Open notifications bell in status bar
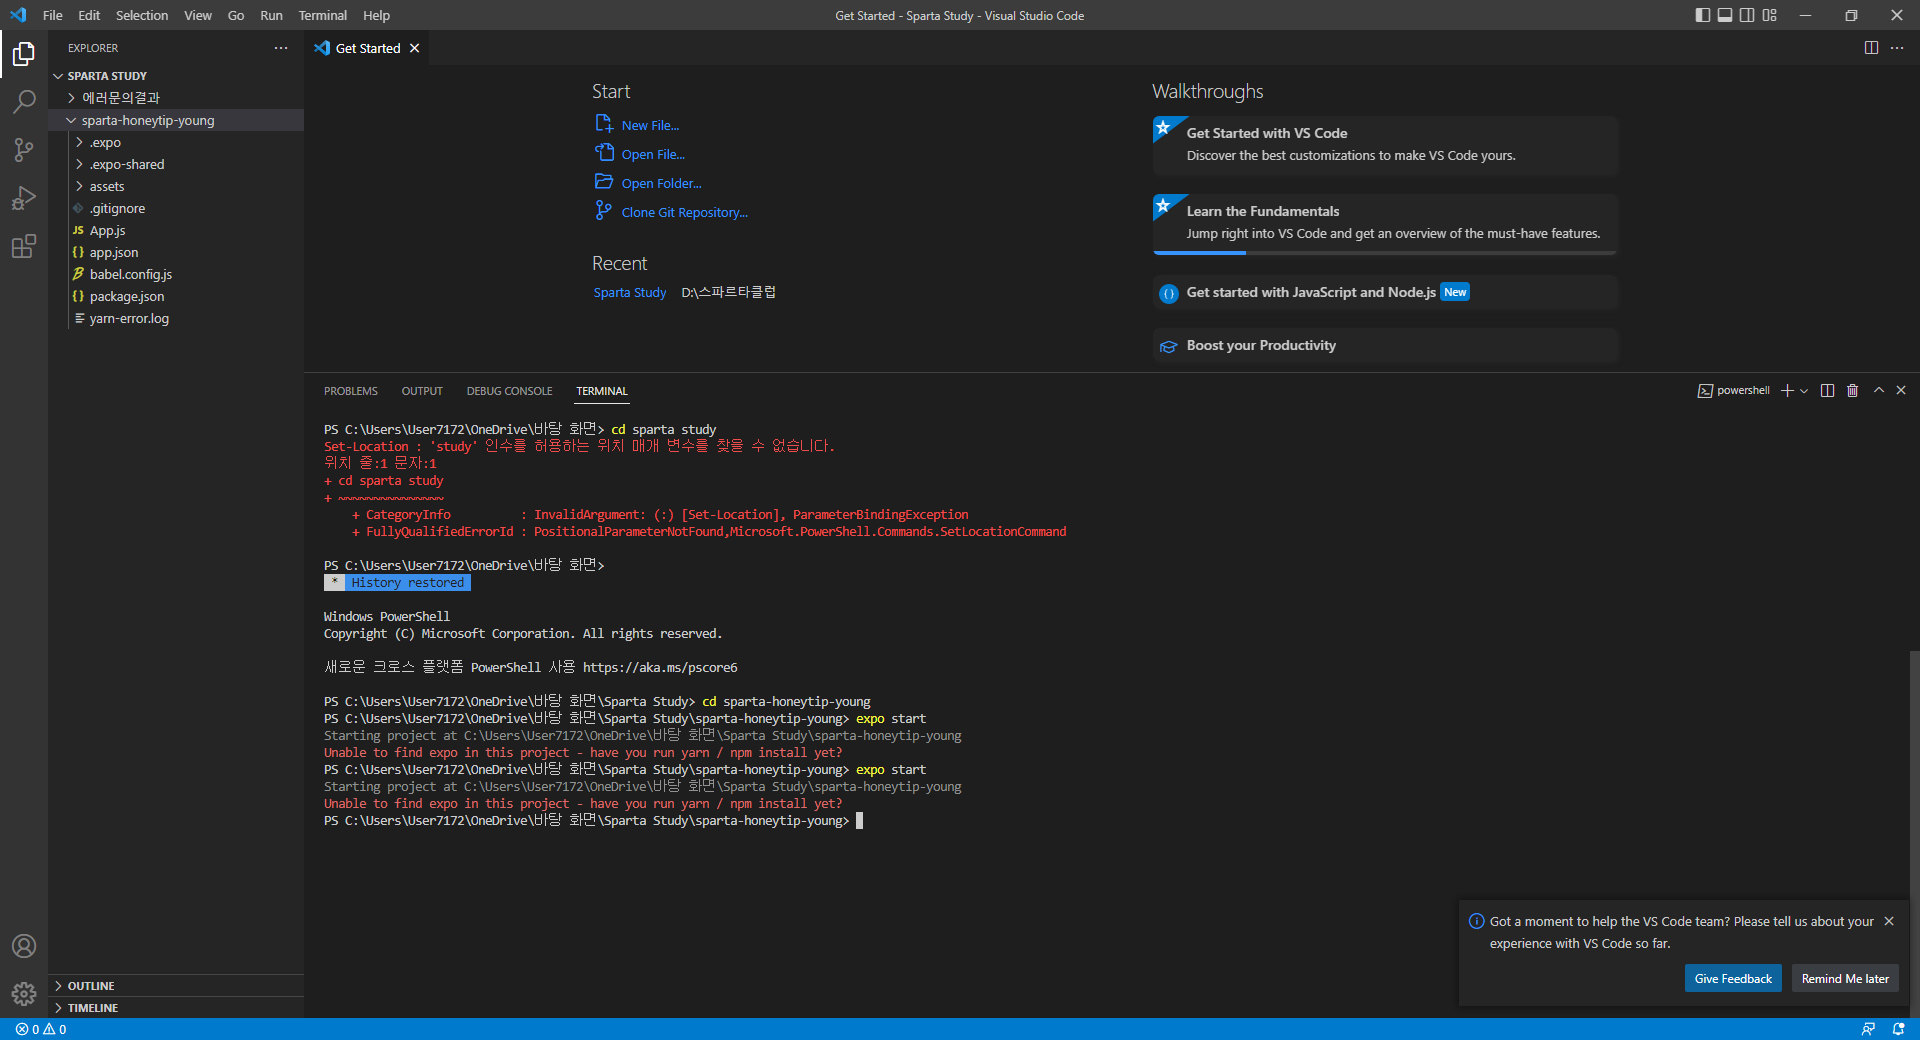Viewport: 1920px width, 1040px height. pyautogui.click(x=1898, y=1029)
